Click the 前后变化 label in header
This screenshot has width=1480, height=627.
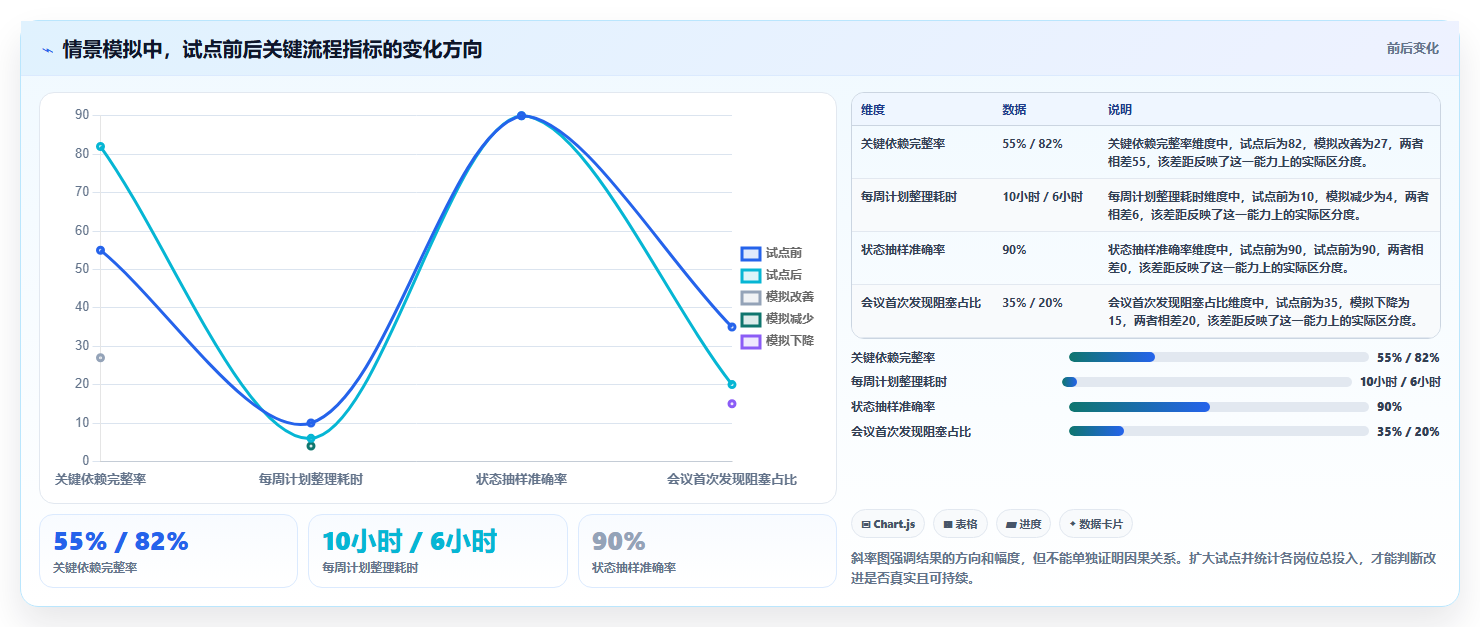point(1412,48)
